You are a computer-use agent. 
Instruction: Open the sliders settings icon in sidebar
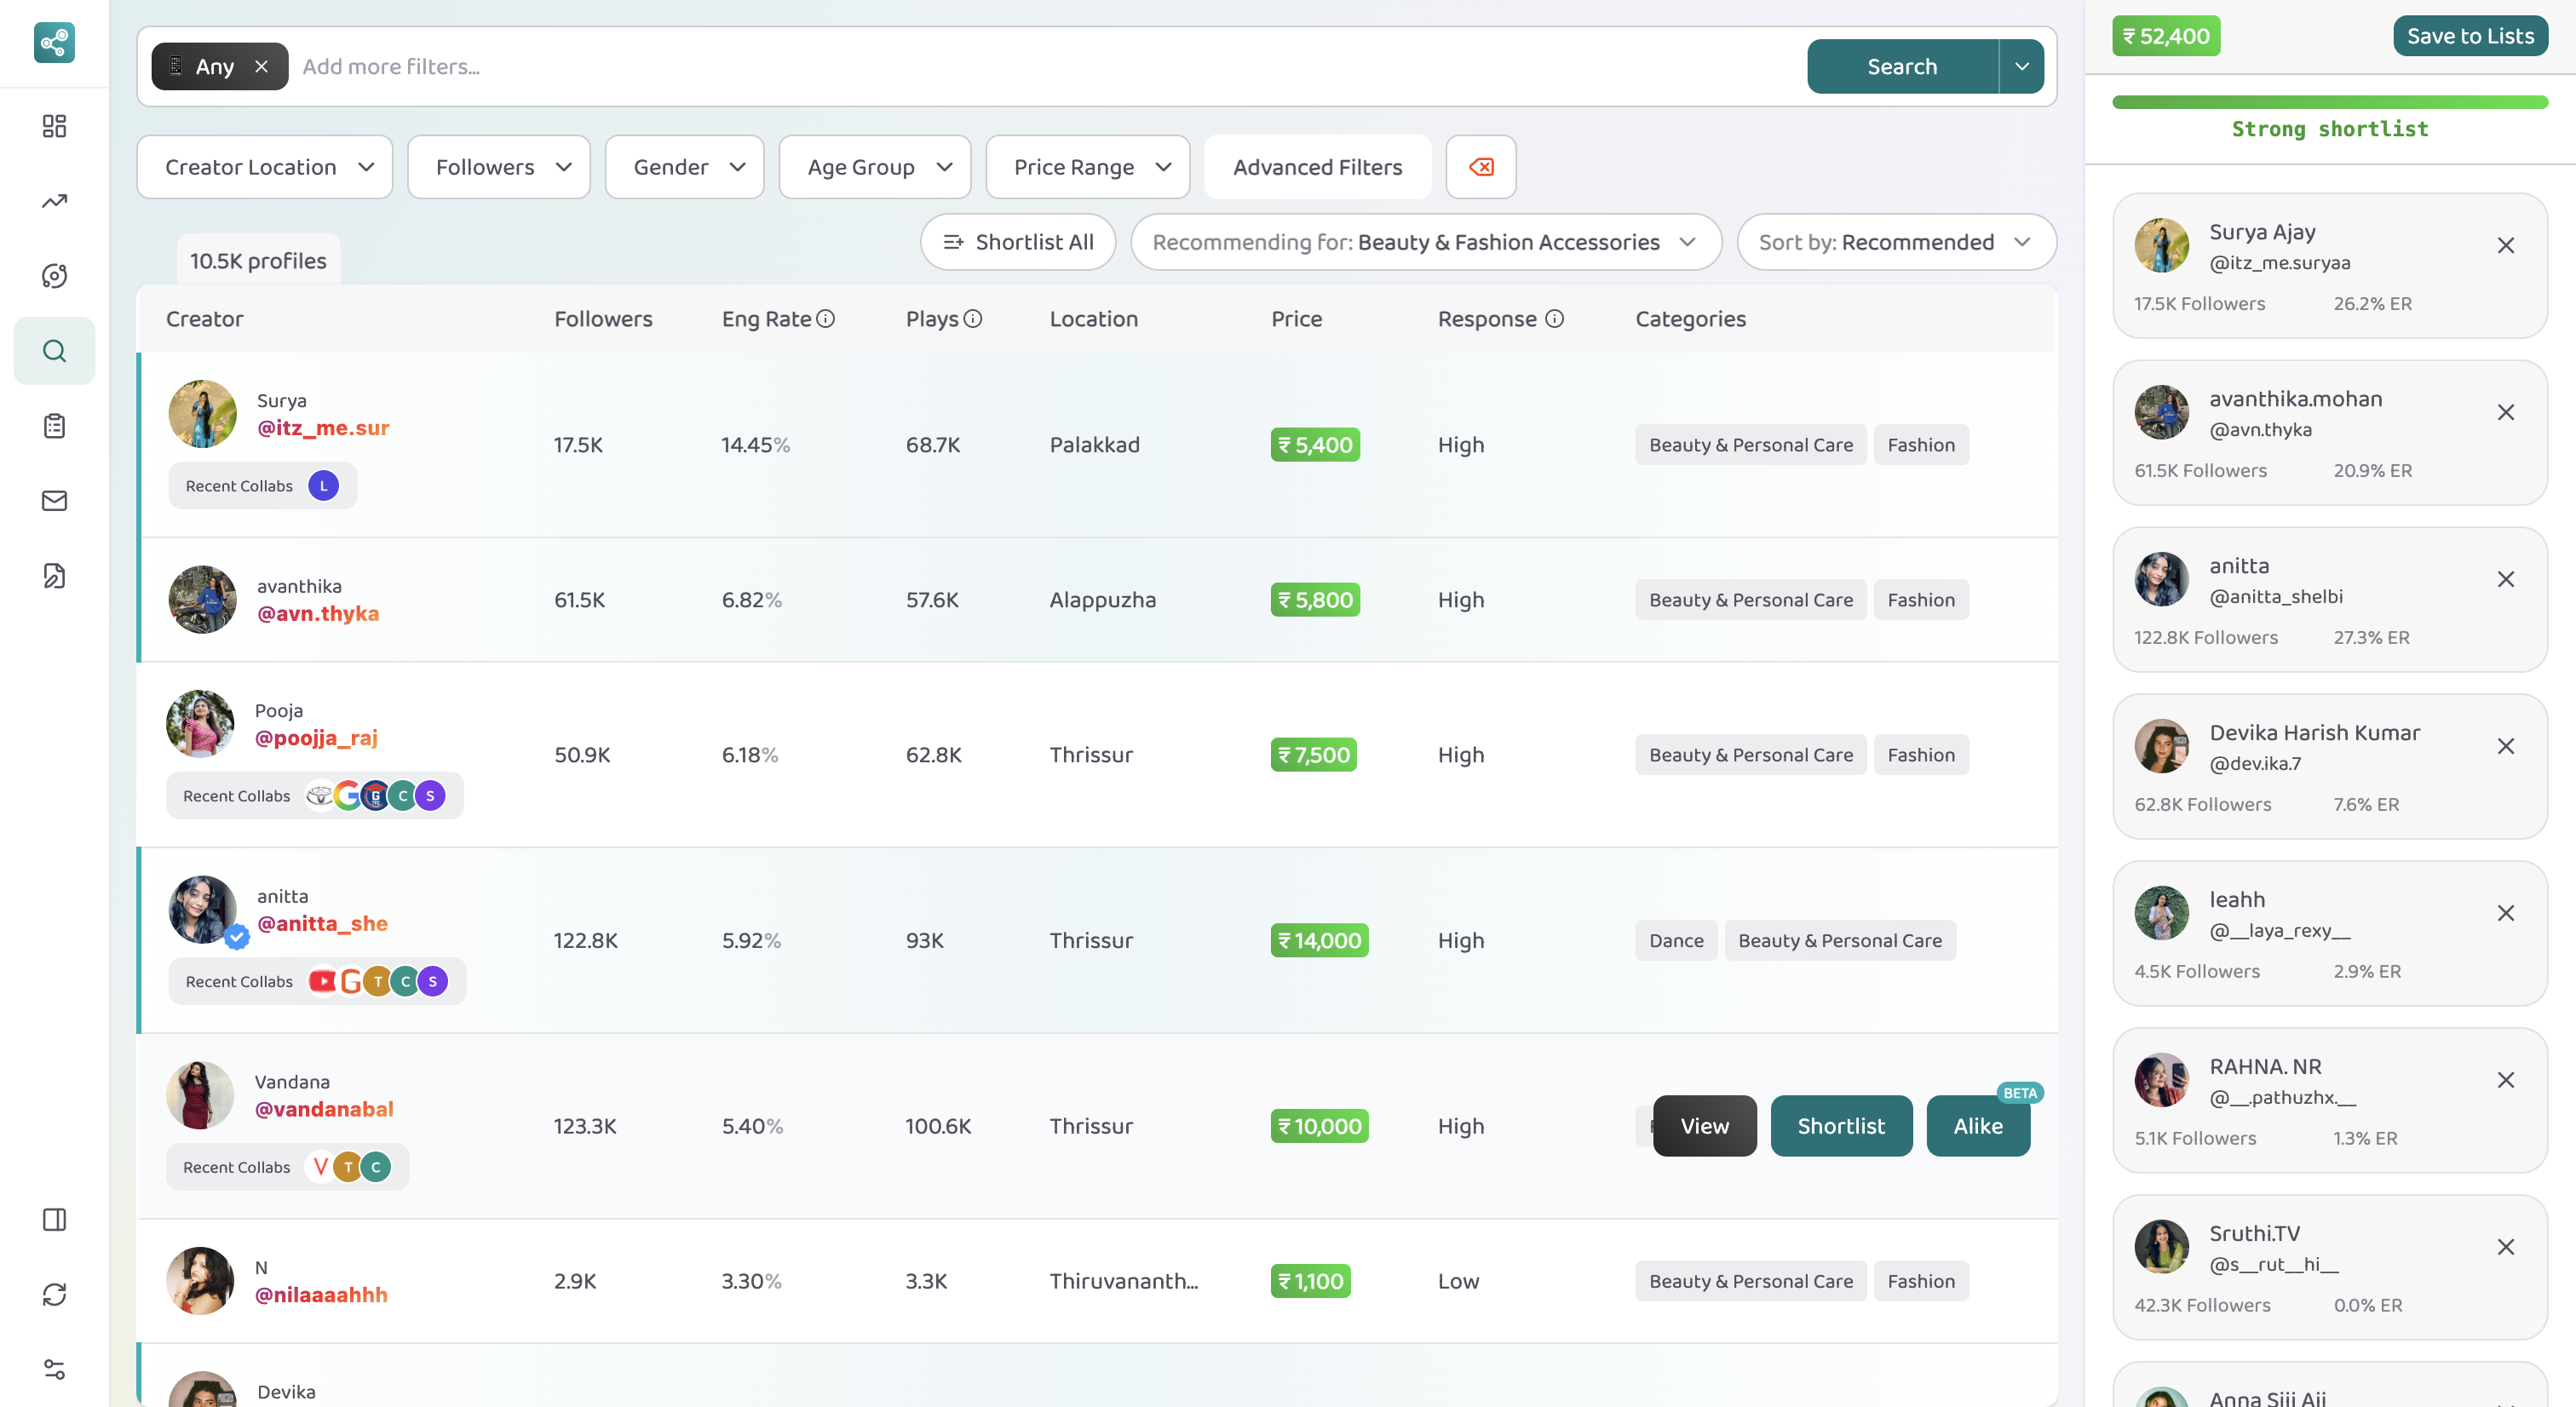(54, 1370)
